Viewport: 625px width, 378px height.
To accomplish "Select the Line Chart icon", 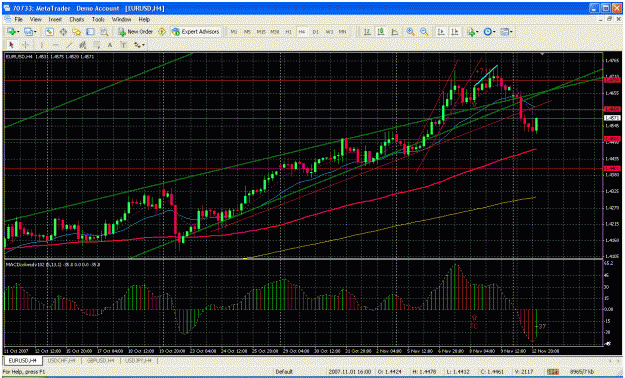I will pos(395,32).
